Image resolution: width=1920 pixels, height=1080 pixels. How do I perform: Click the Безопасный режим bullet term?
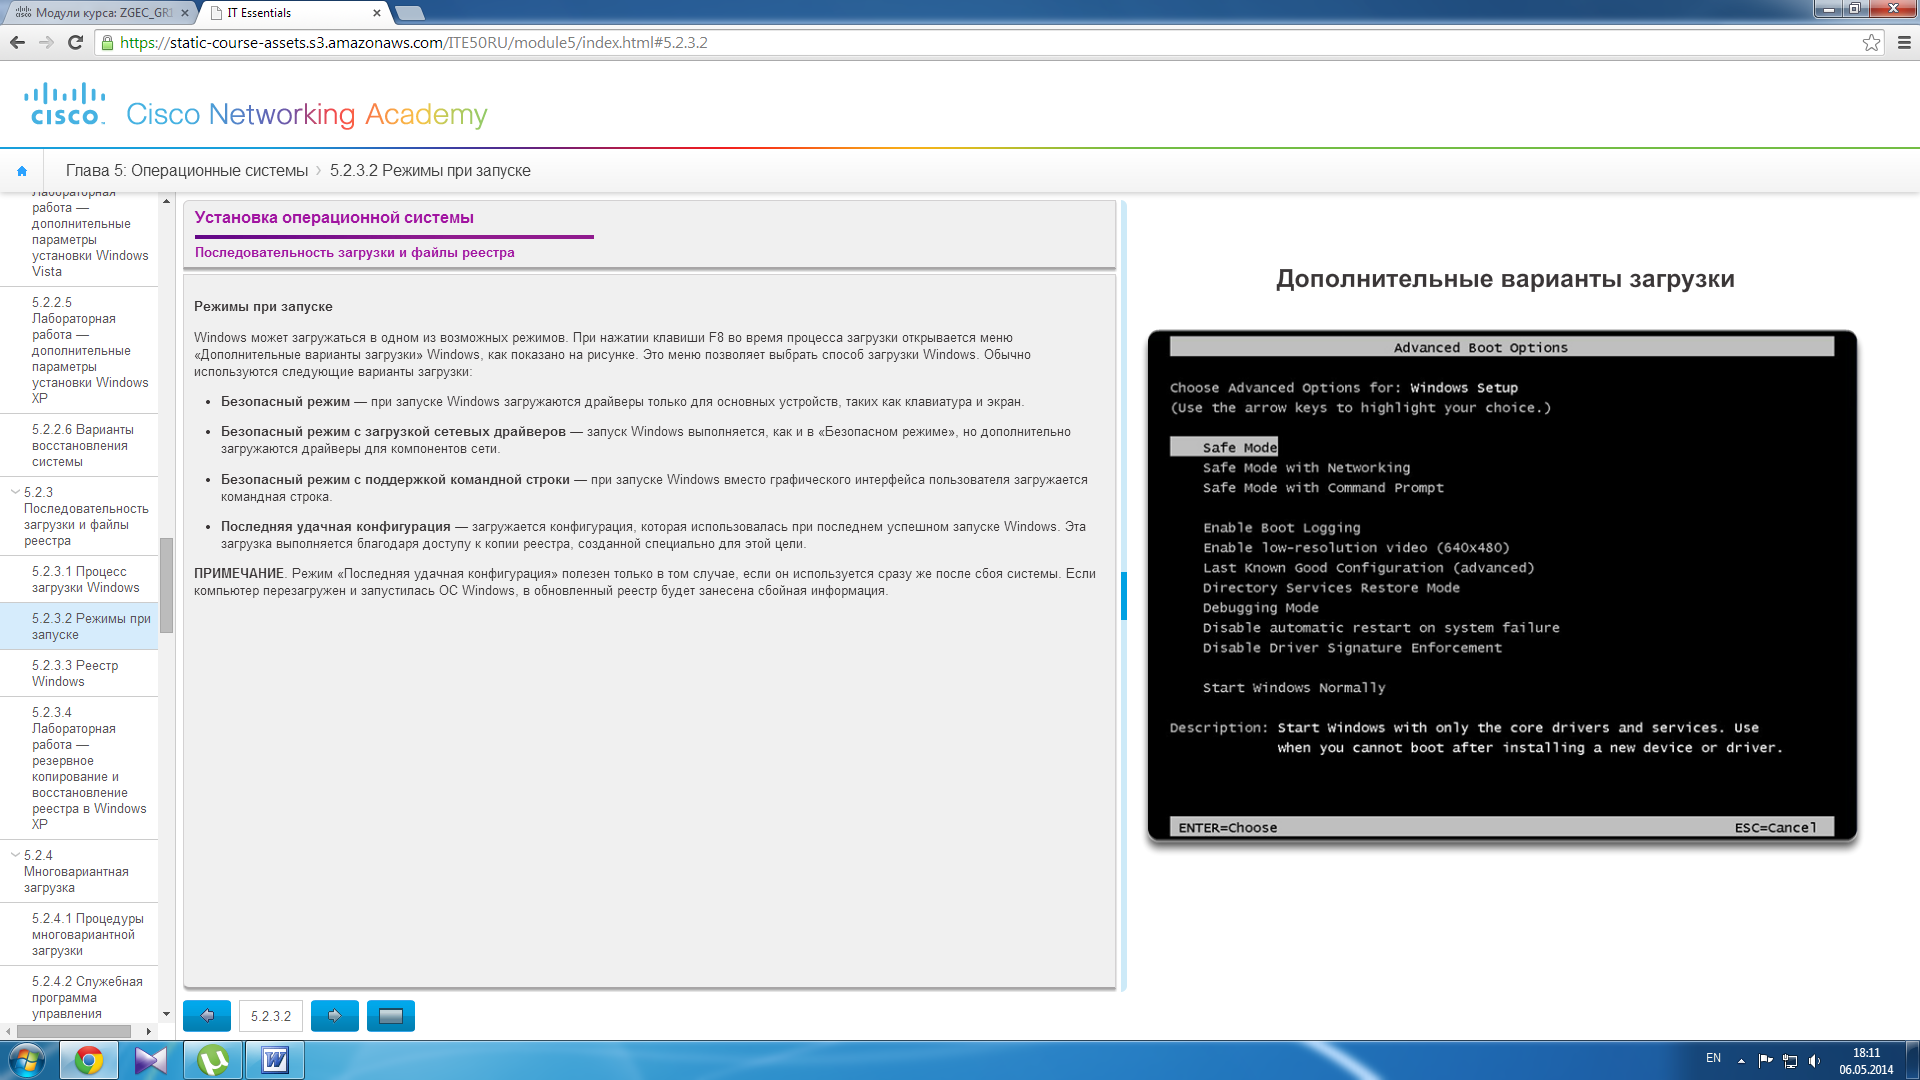(x=285, y=402)
